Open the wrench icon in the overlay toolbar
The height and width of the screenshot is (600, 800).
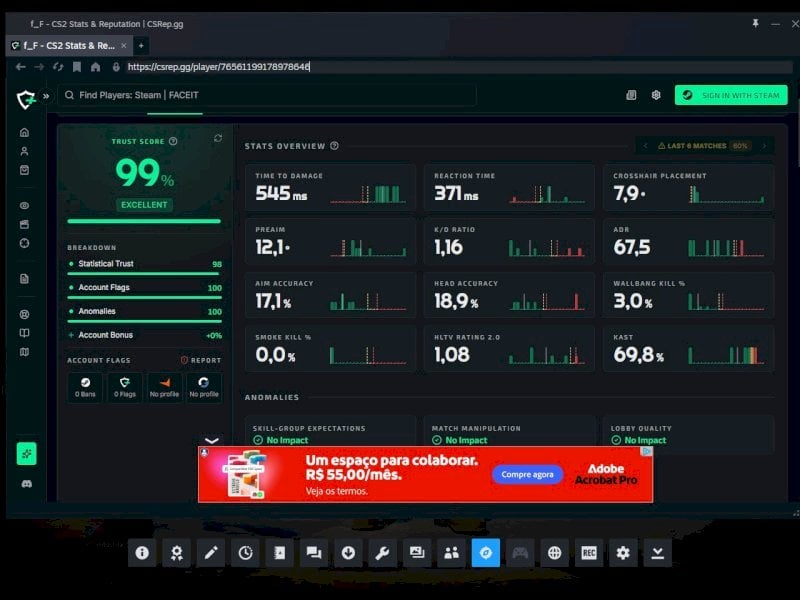383,553
